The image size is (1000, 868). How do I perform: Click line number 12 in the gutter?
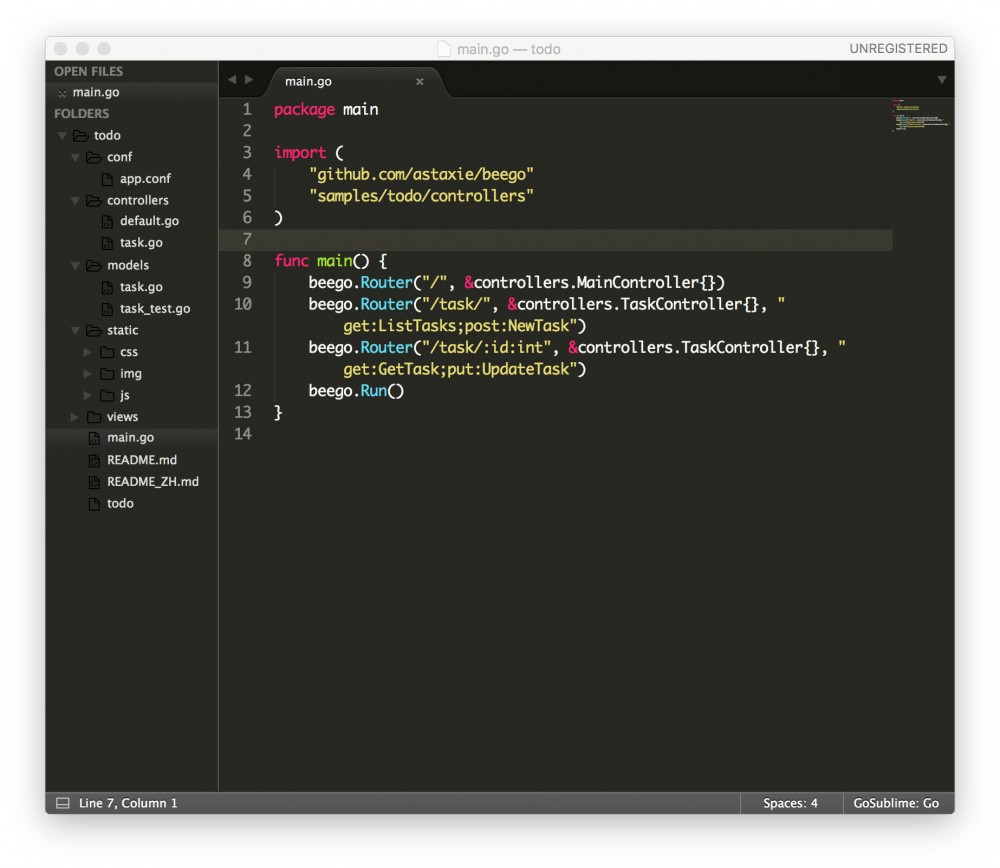point(243,391)
